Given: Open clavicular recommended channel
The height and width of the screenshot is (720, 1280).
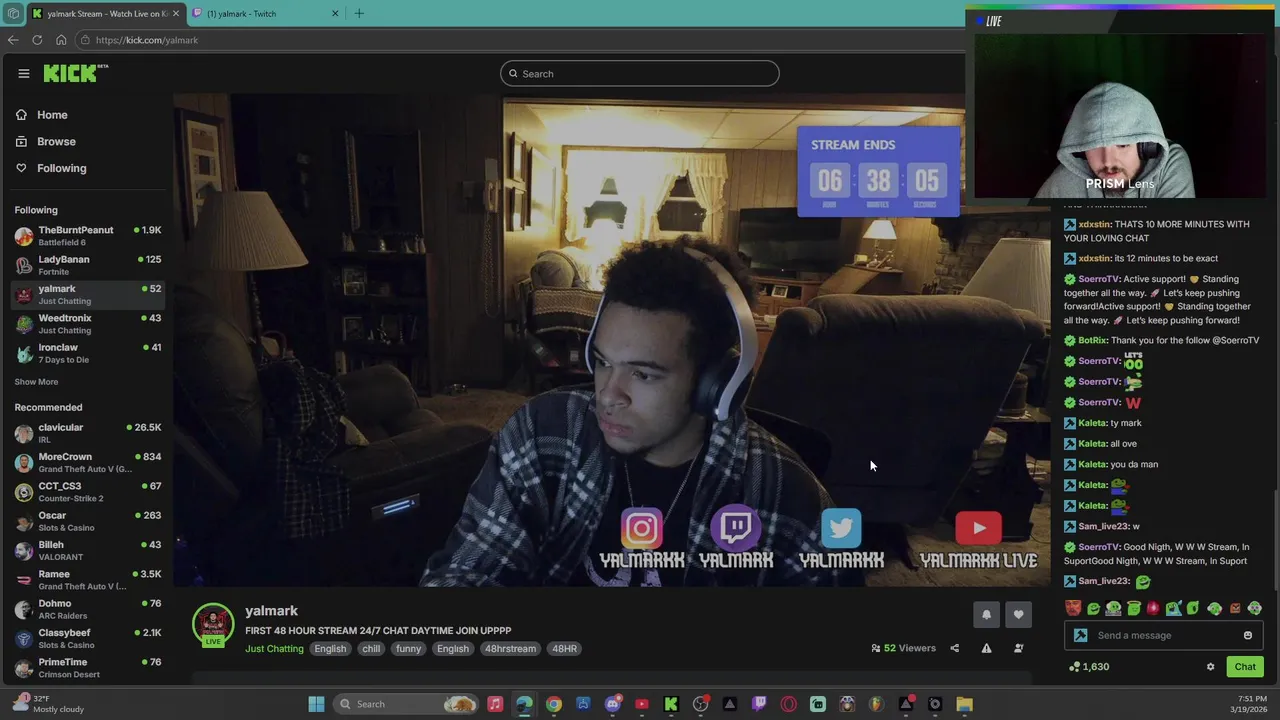Looking at the screenshot, I should [x=88, y=433].
